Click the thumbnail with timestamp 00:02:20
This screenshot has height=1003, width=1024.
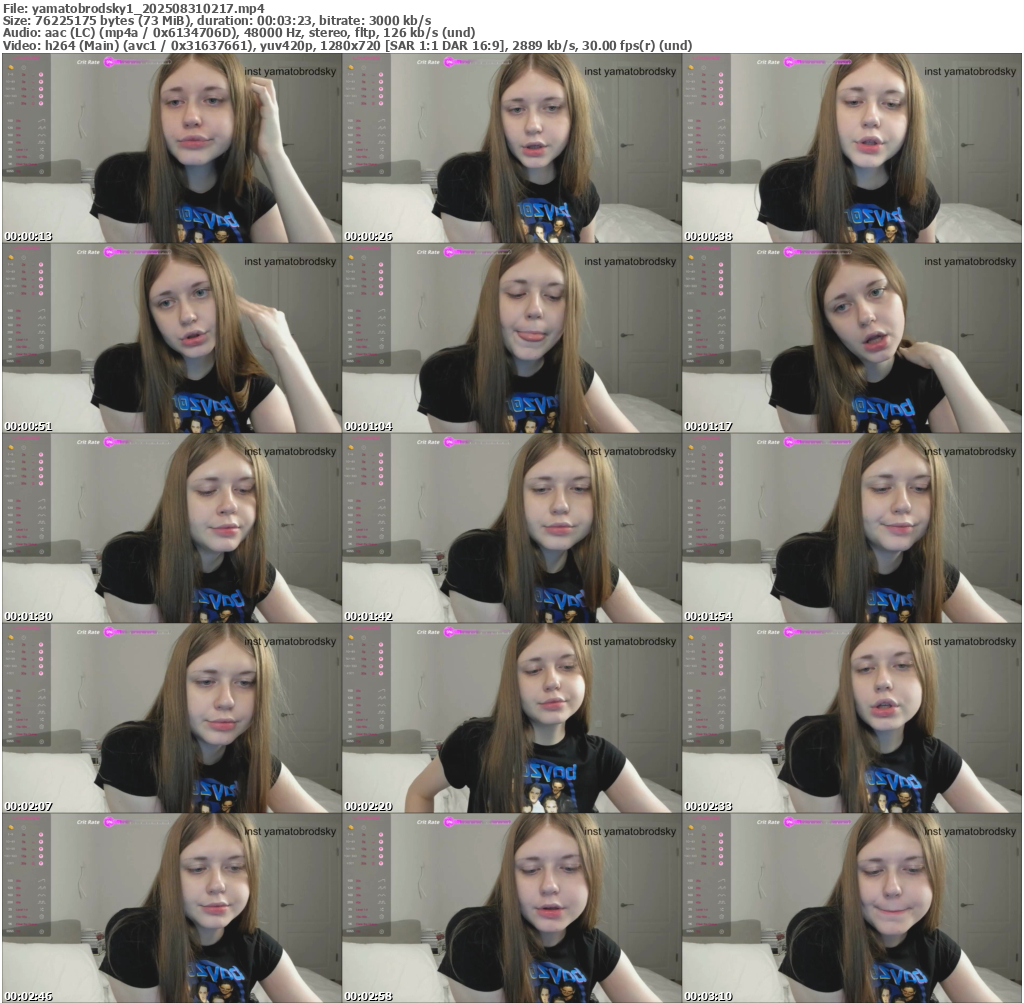pos(511,718)
